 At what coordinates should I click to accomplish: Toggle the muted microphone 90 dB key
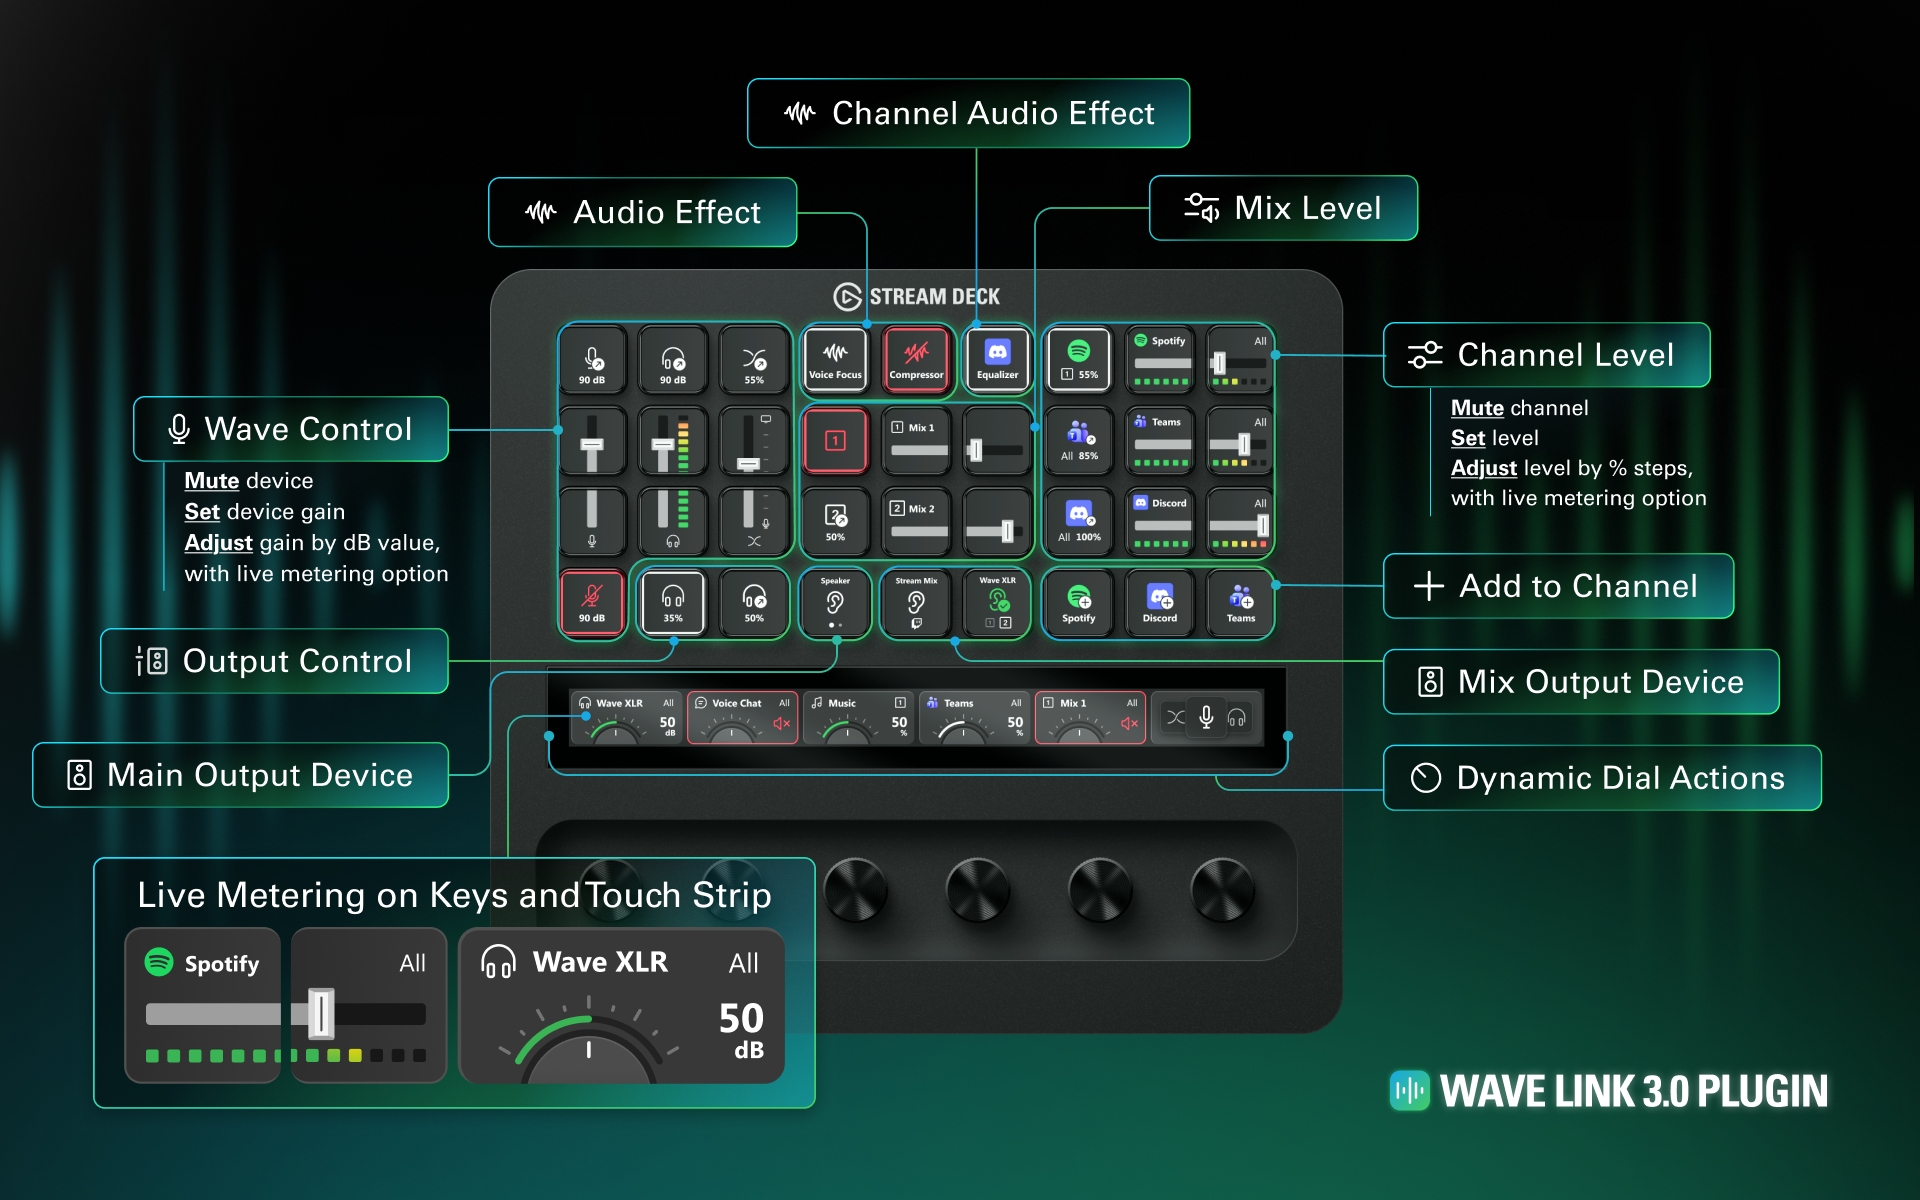[592, 603]
